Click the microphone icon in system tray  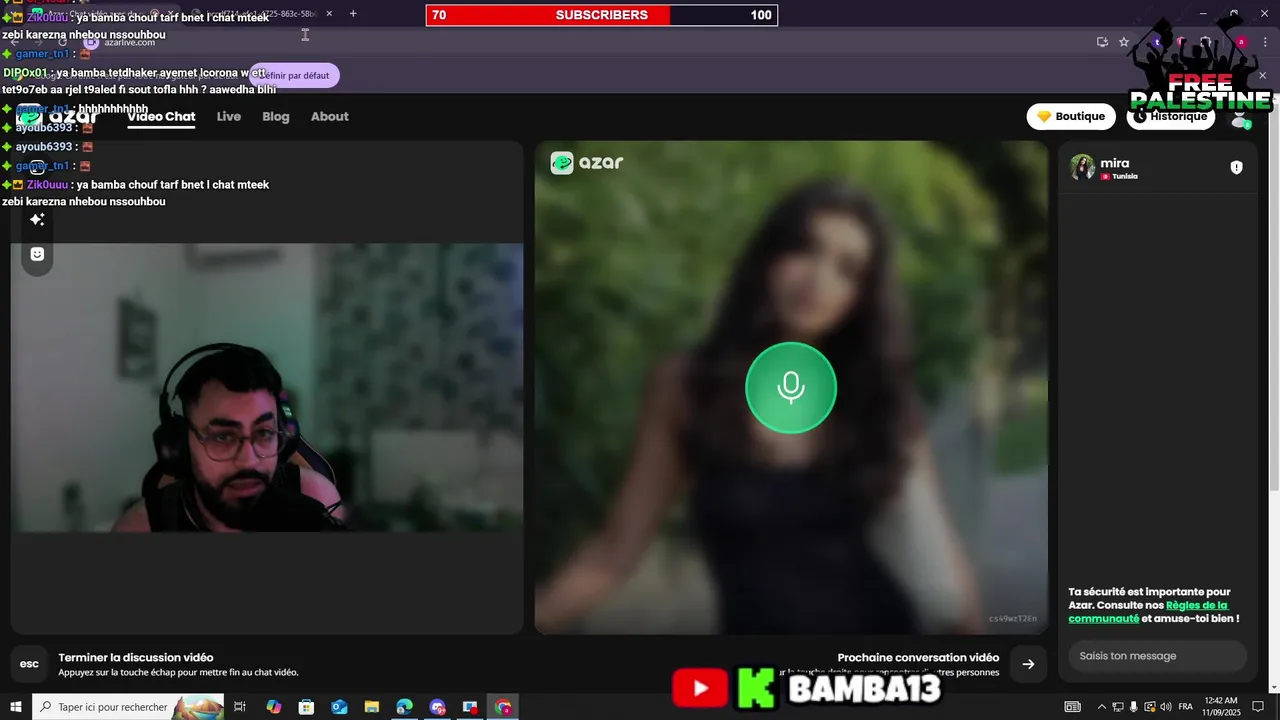point(1133,707)
